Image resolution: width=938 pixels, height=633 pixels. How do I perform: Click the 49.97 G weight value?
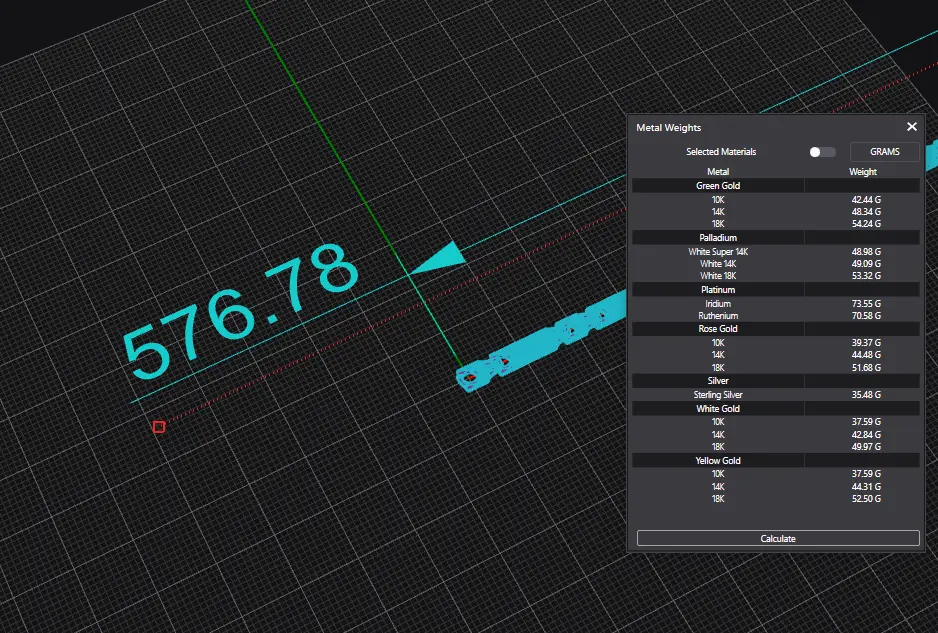click(866, 447)
